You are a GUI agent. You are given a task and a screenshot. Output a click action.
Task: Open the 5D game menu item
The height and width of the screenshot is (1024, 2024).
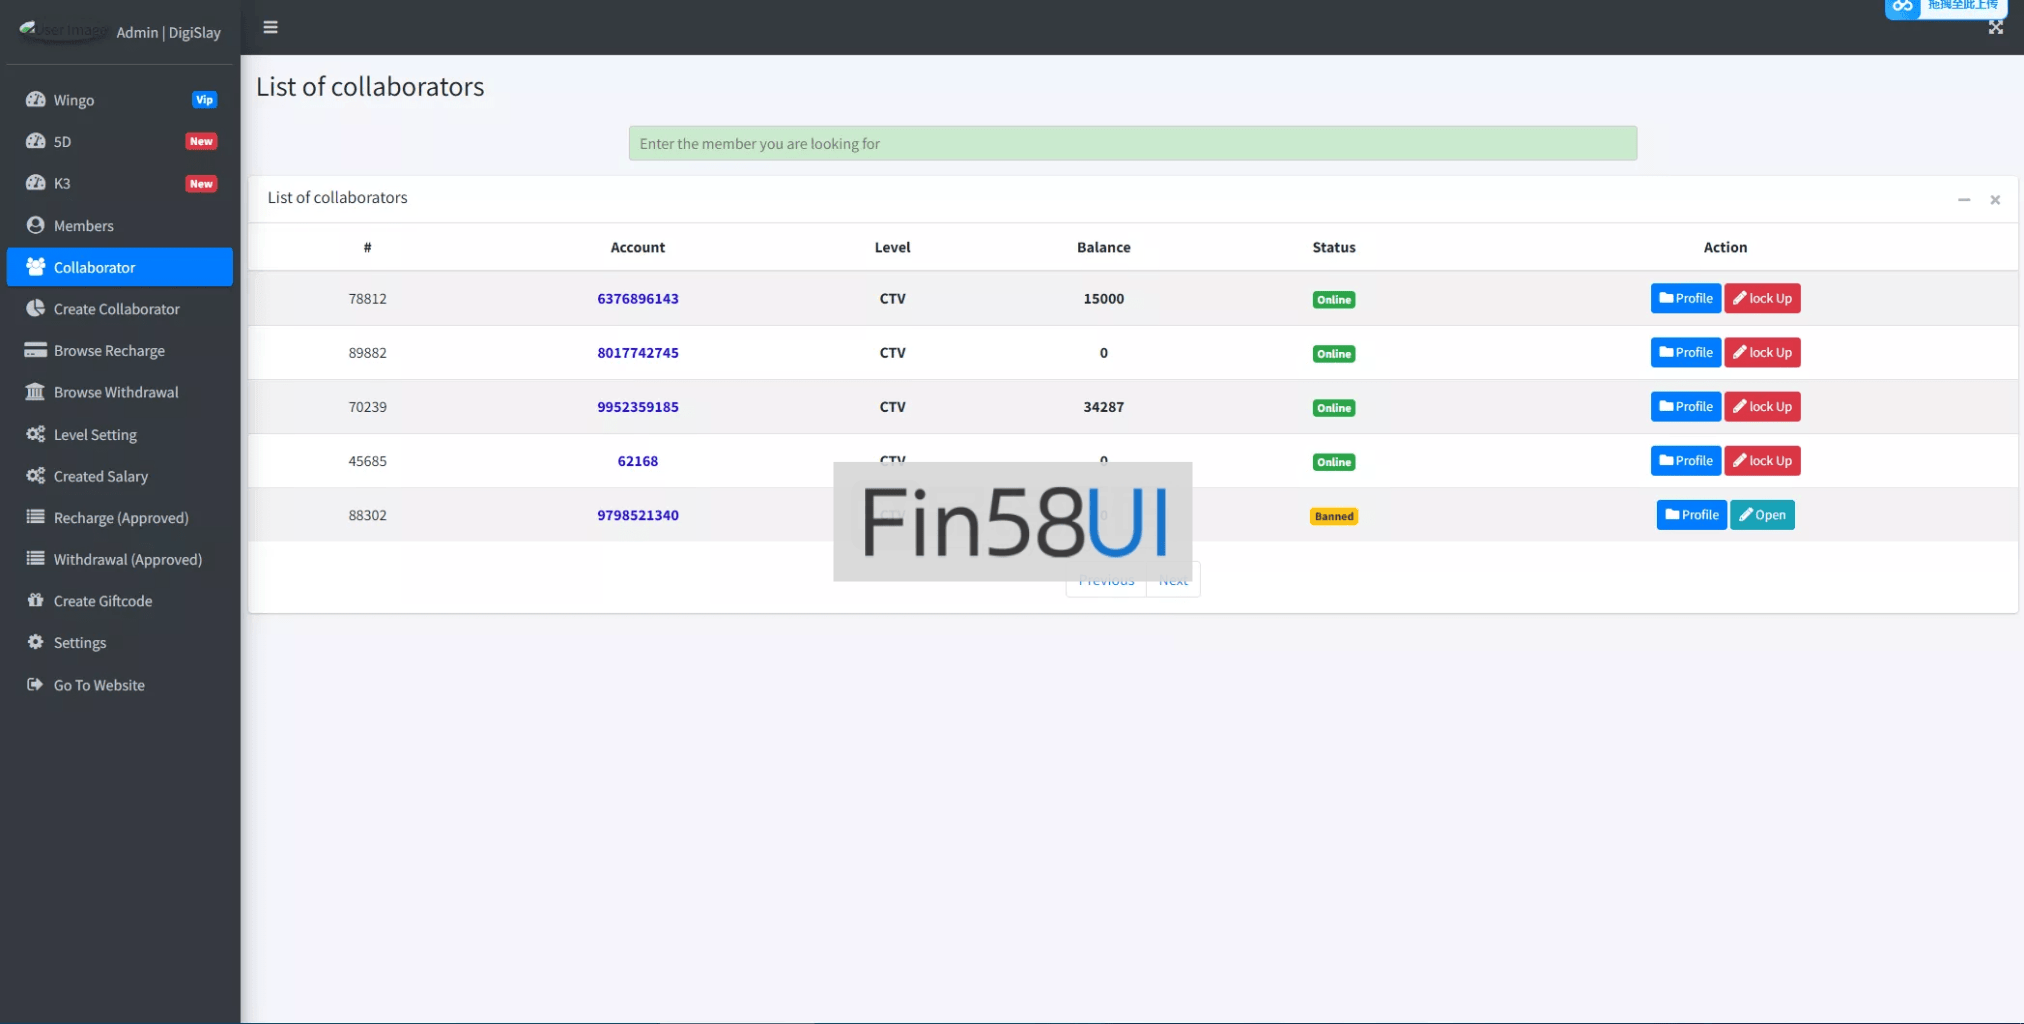tap(62, 142)
